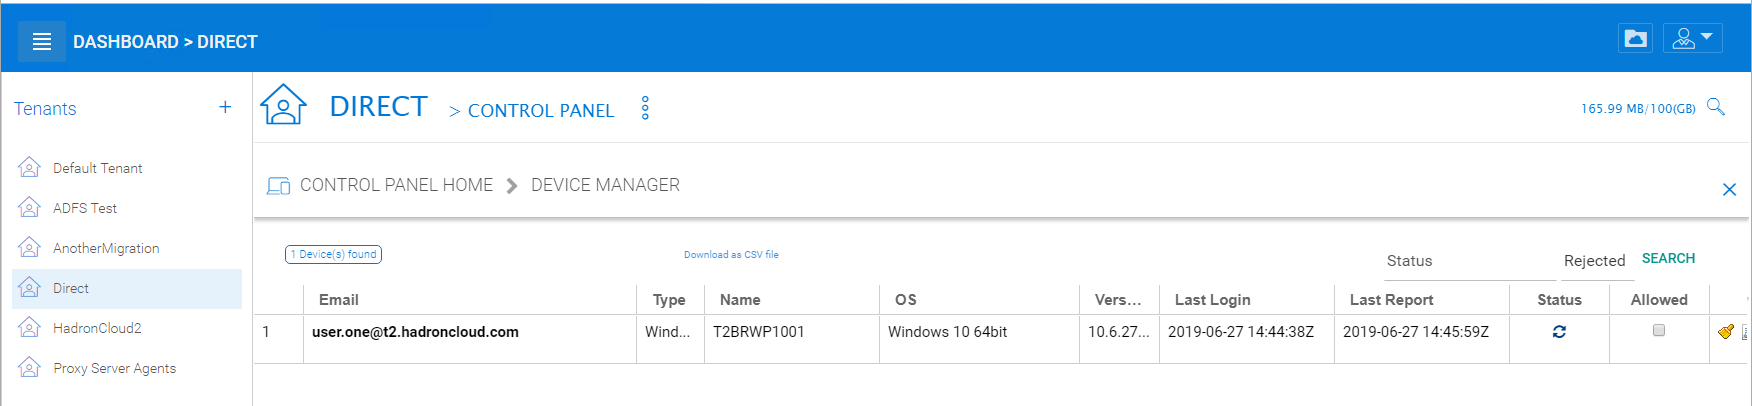The width and height of the screenshot is (1752, 406).
Task: Click the Status column header
Action: click(1559, 300)
